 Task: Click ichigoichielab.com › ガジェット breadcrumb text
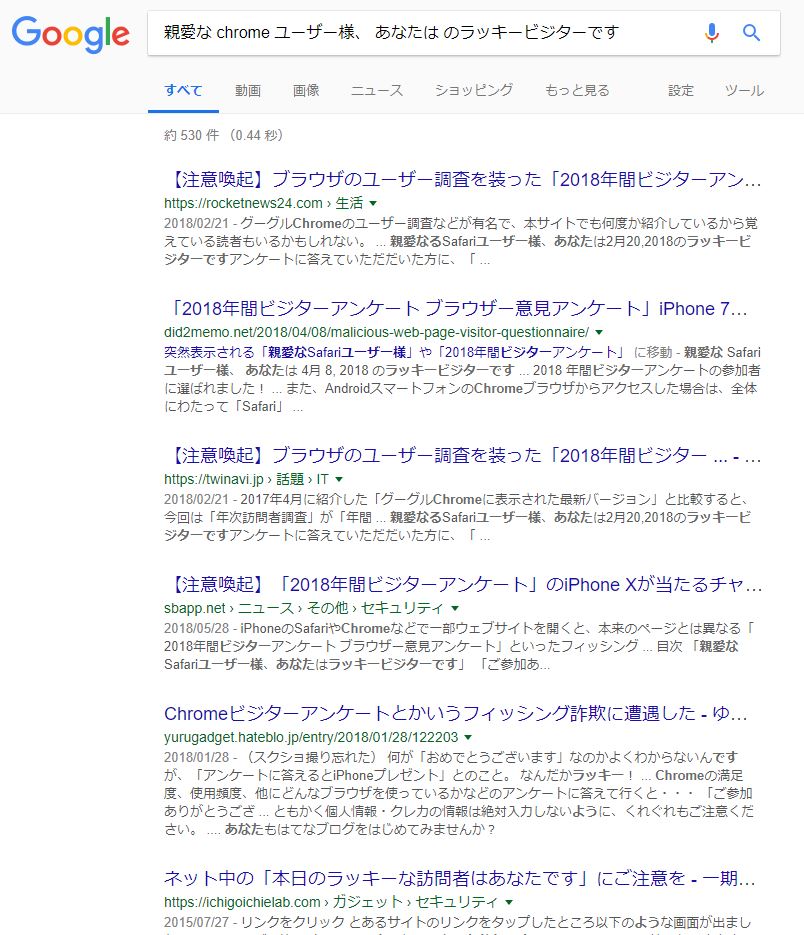(x=330, y=902)
